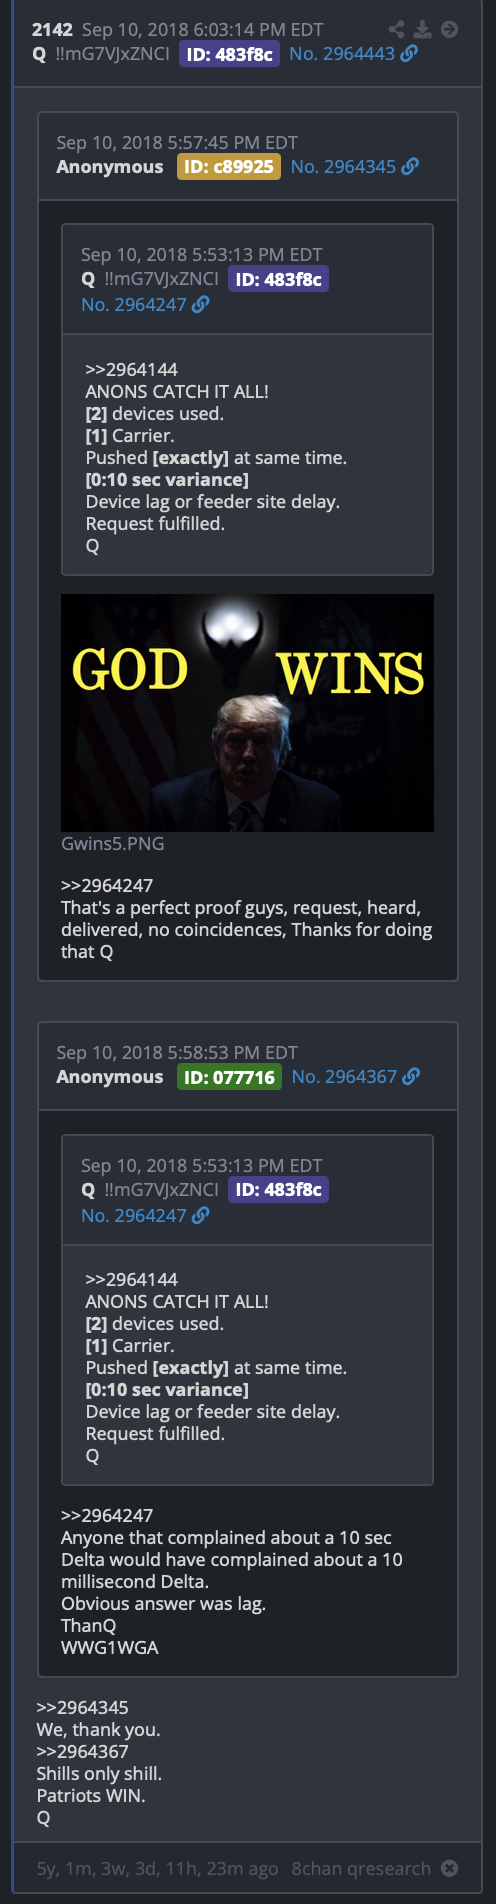496x1904 pixels.
Task: Click the yellow ID: c89925 badge
Action: (229, 167)
